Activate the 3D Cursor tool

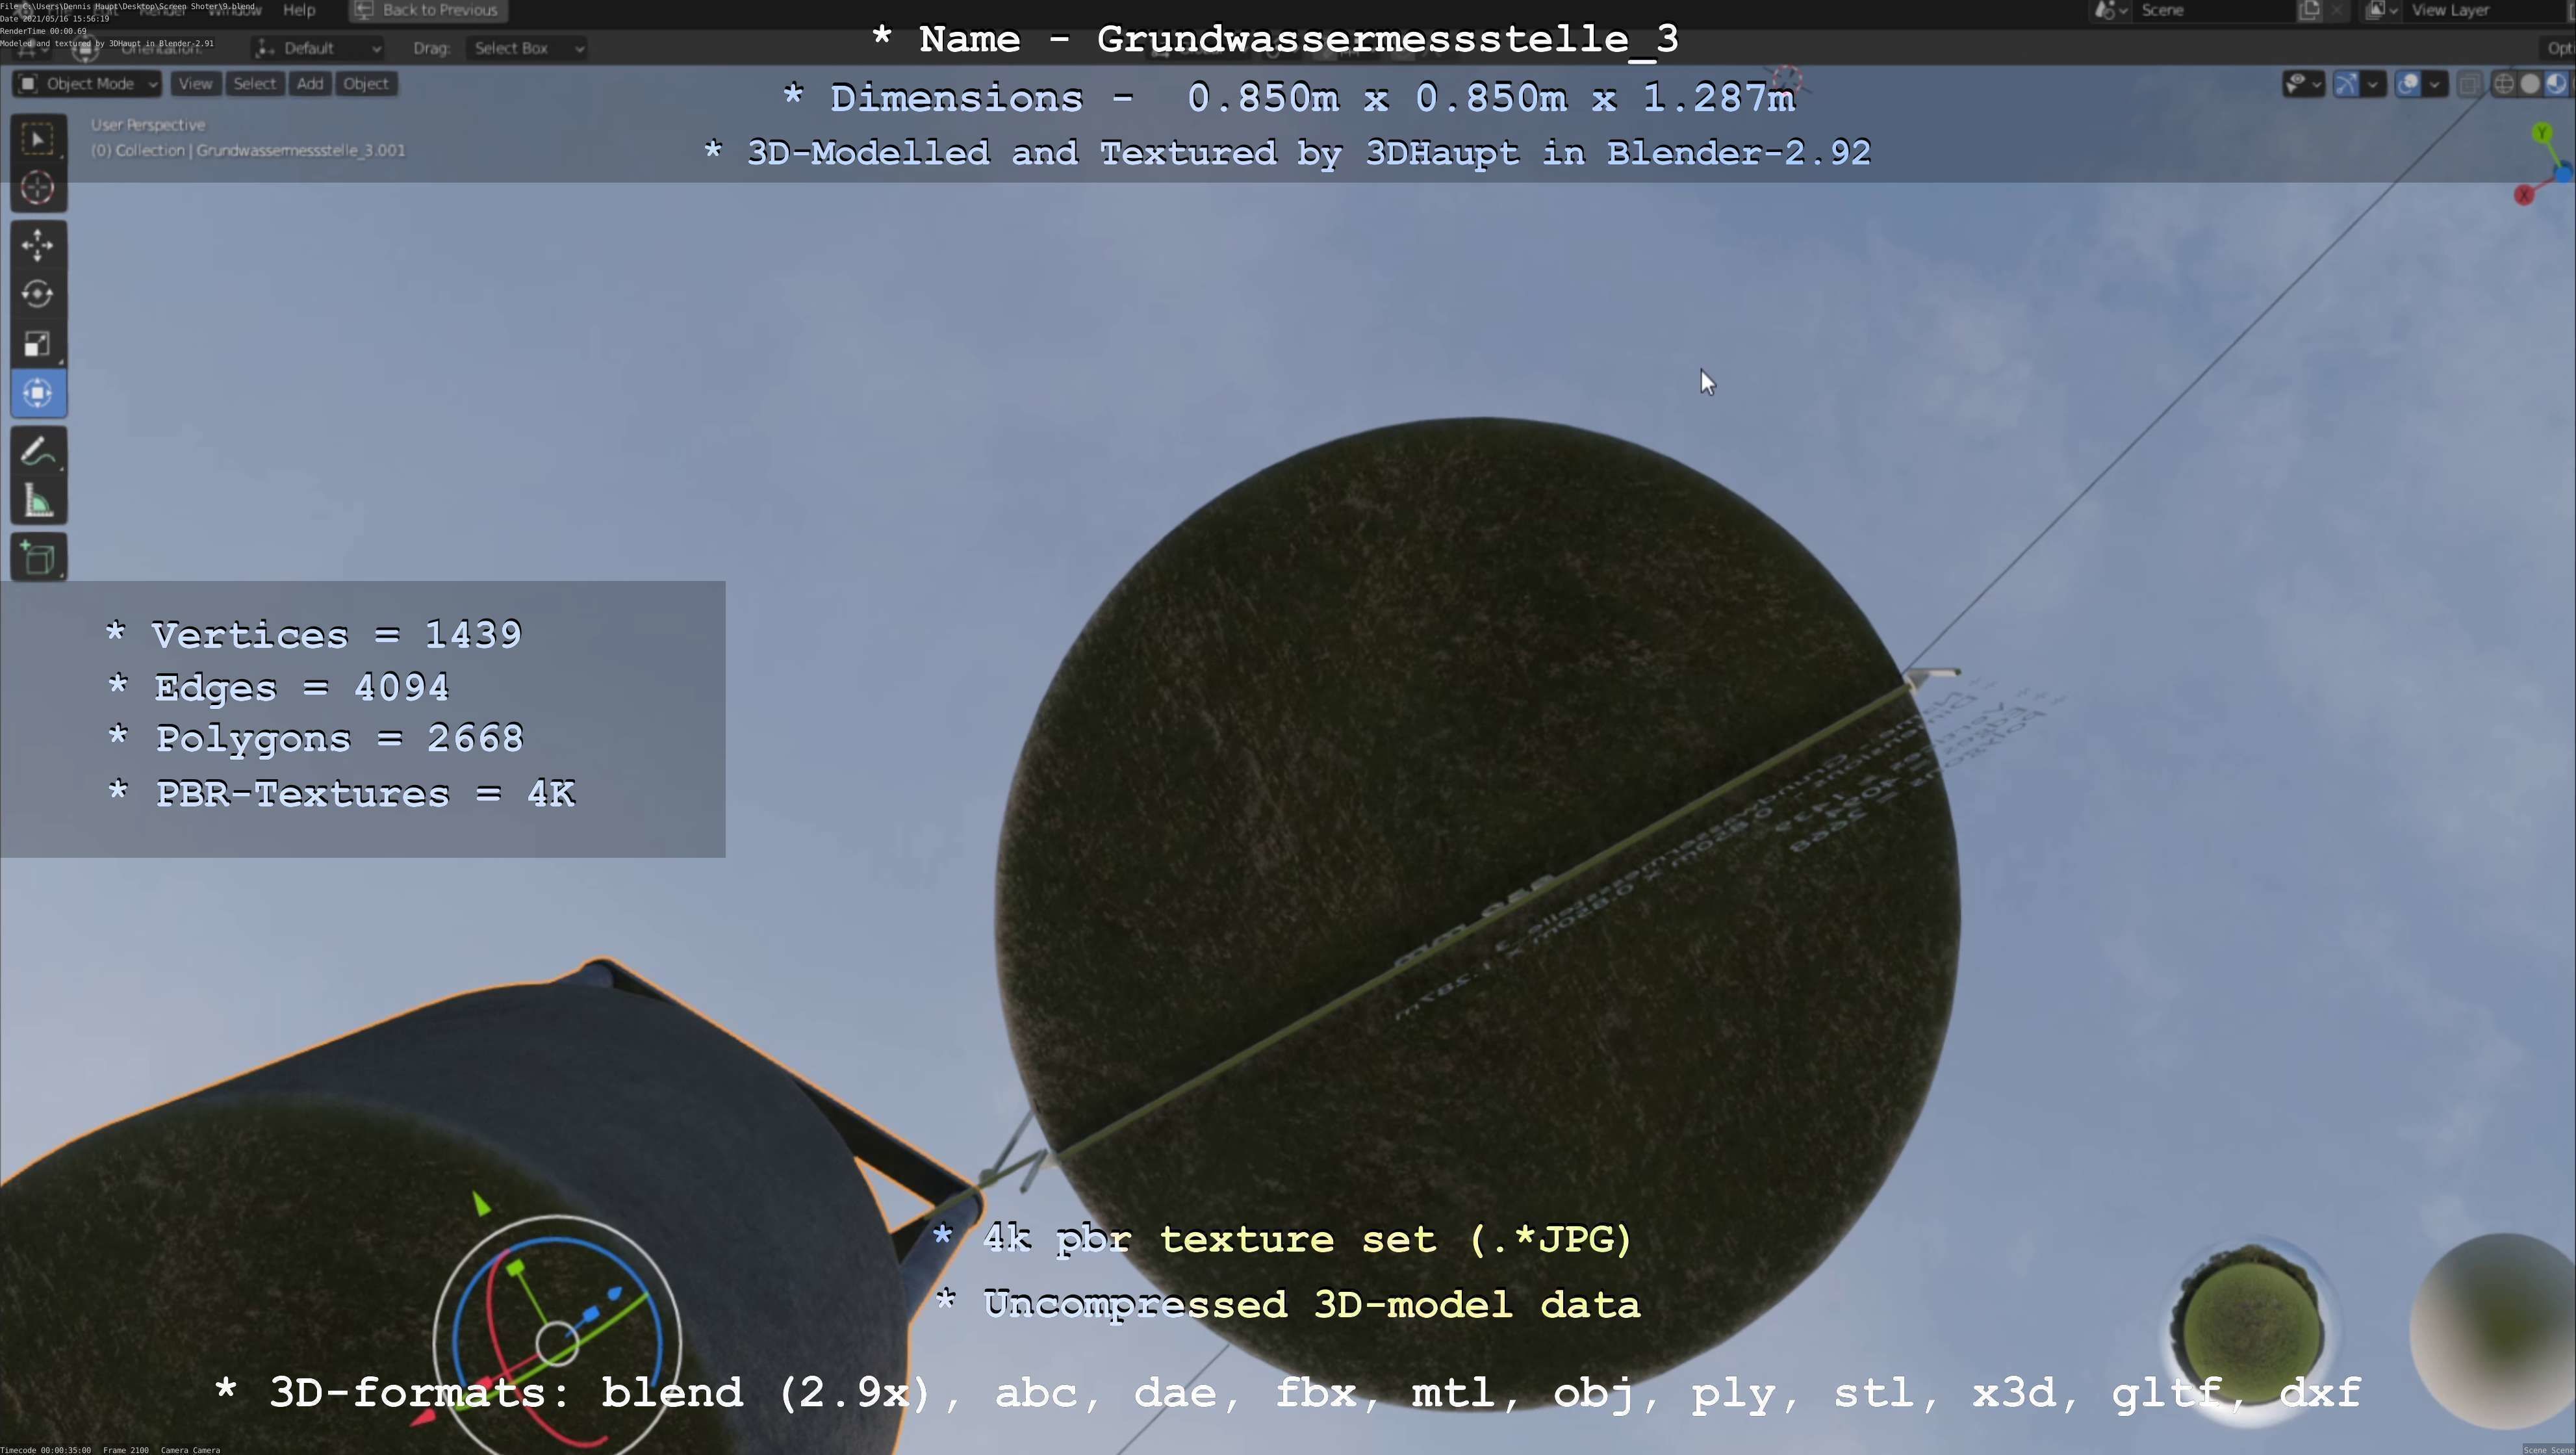(x=38, y=188)
